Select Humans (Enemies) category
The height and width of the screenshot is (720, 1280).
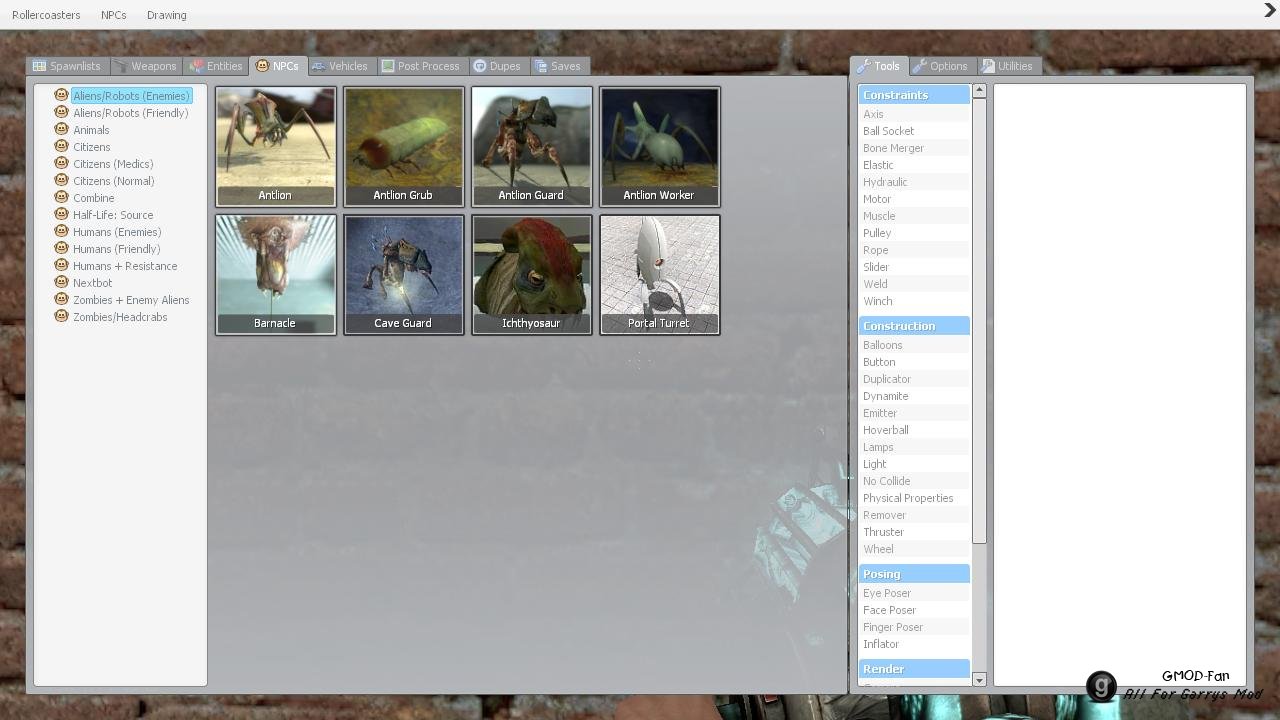[x=117, y=232]
